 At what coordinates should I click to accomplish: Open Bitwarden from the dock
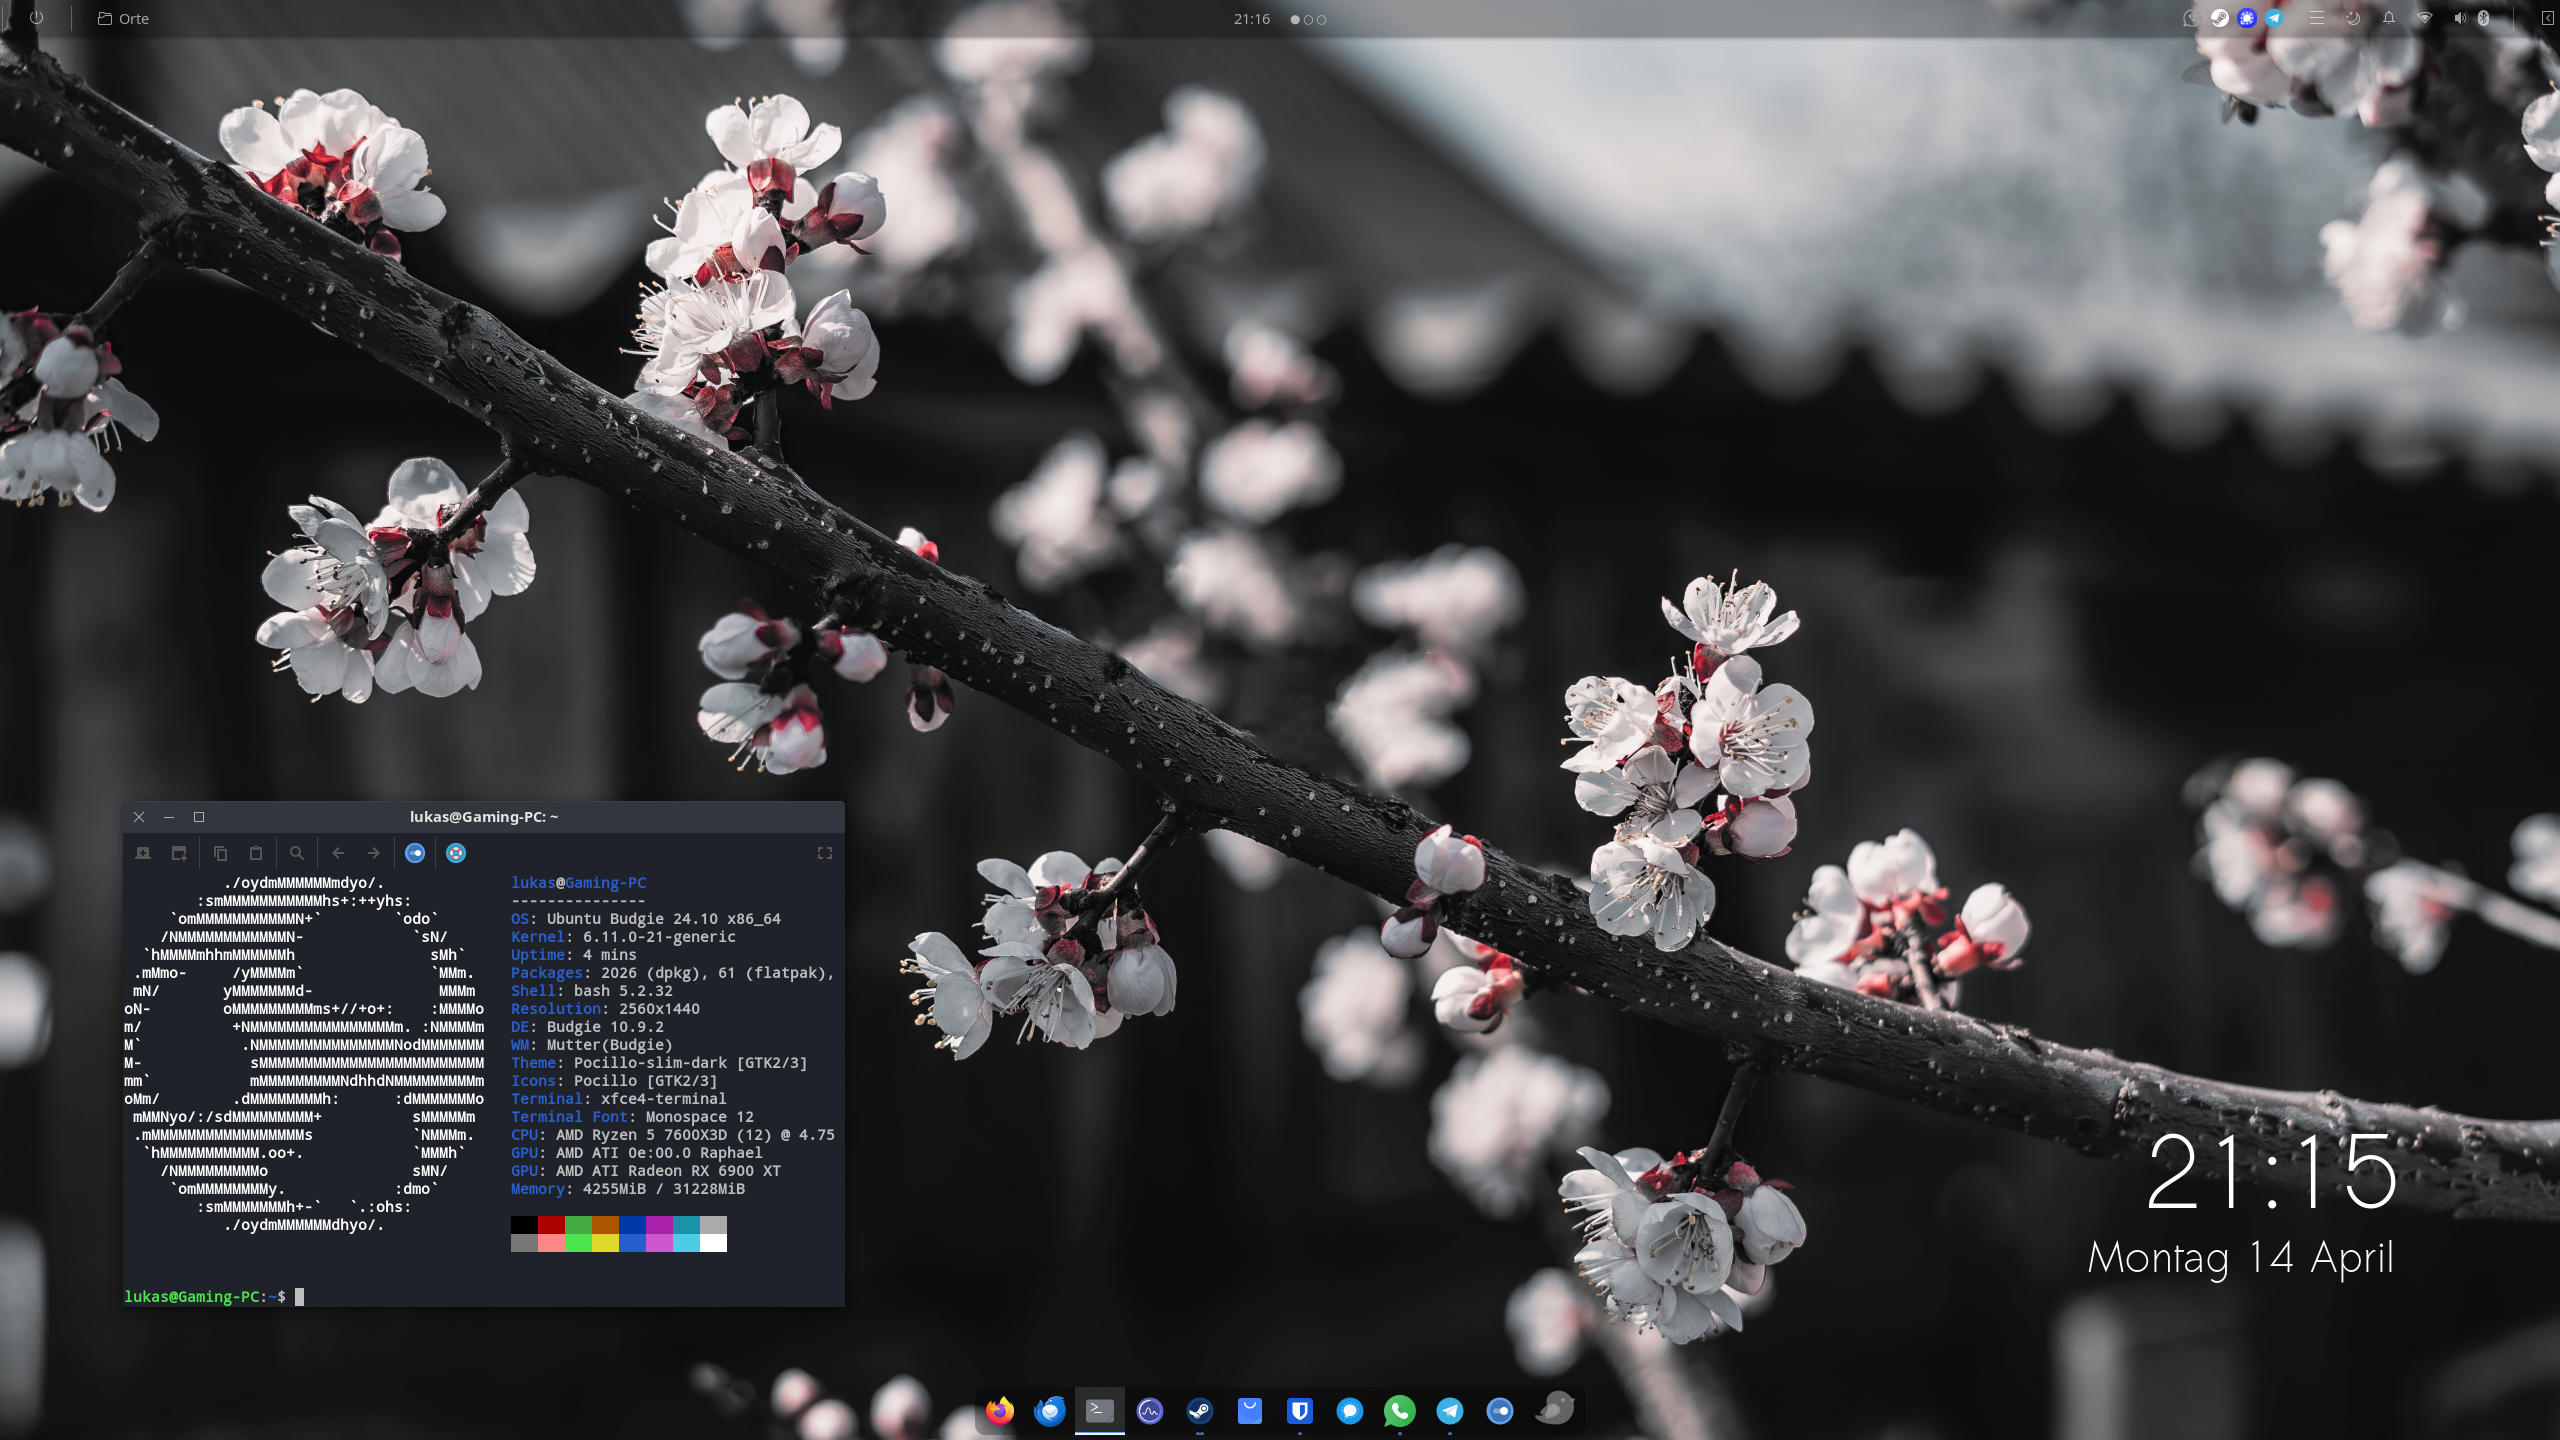point(1299,1411)
